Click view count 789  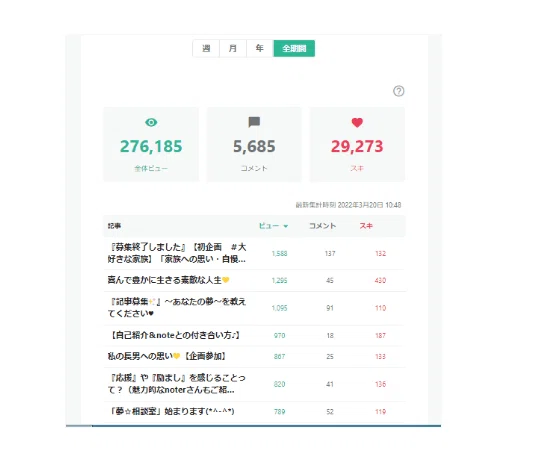(x=279, y=412)
